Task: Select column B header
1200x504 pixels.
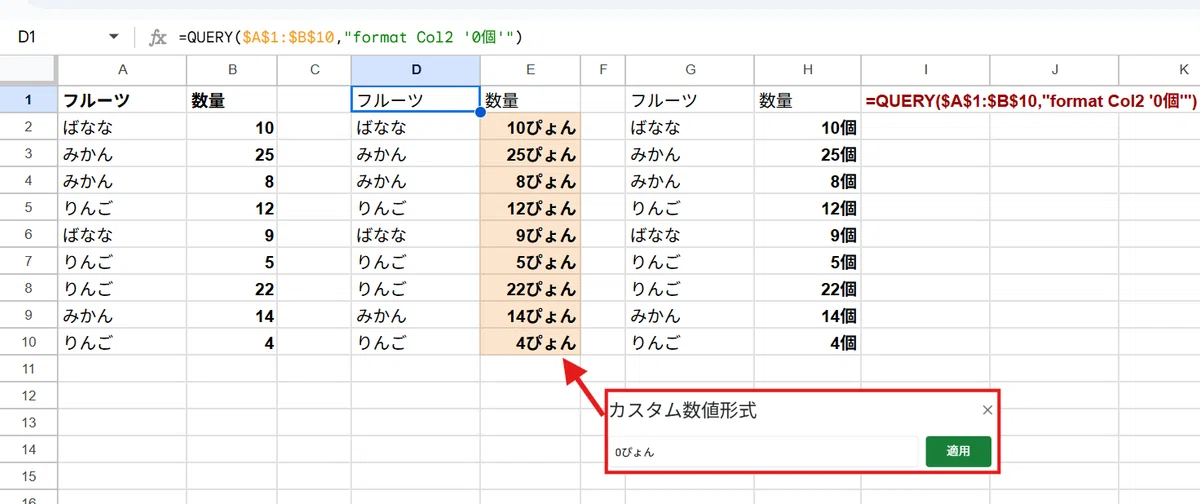Action: tap(232, 69)
